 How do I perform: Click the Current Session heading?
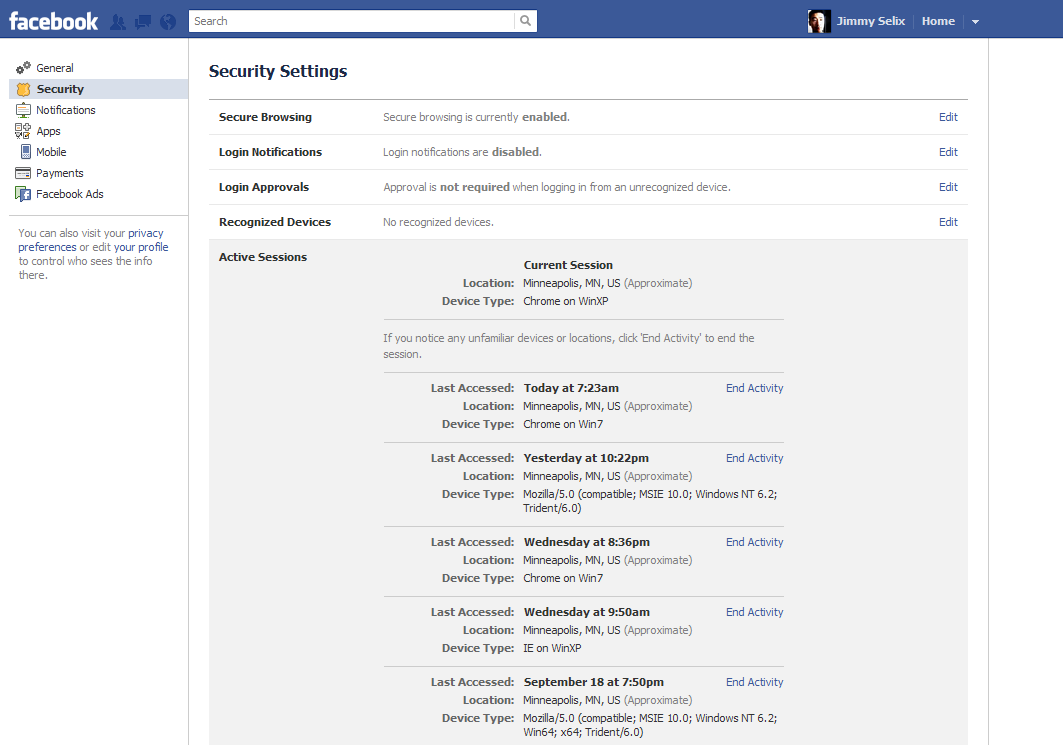point(568,265)
